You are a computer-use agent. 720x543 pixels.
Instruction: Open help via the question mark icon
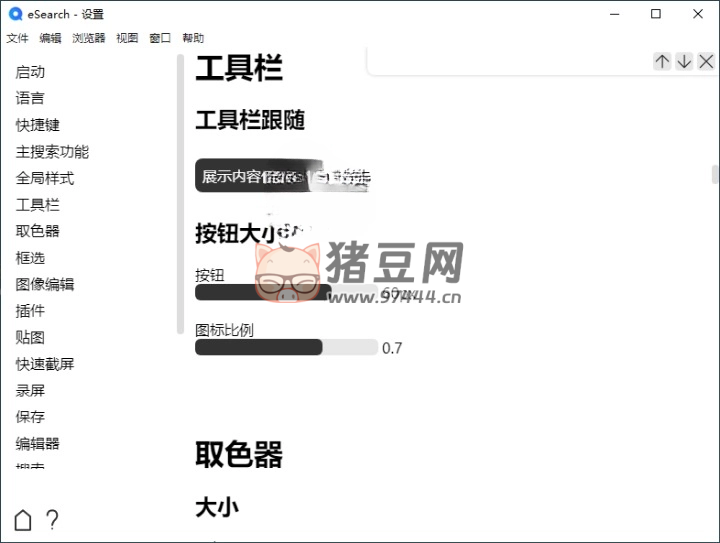pos(52,520)
